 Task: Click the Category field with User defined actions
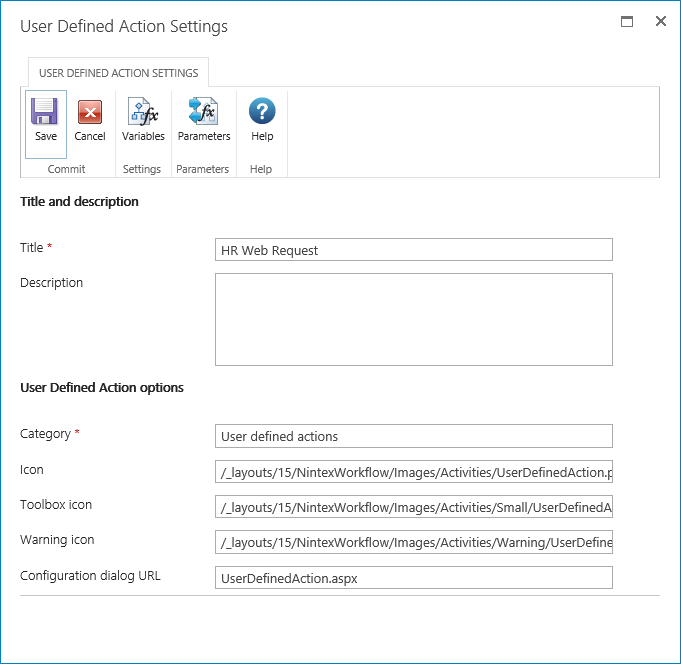(413, 436)
